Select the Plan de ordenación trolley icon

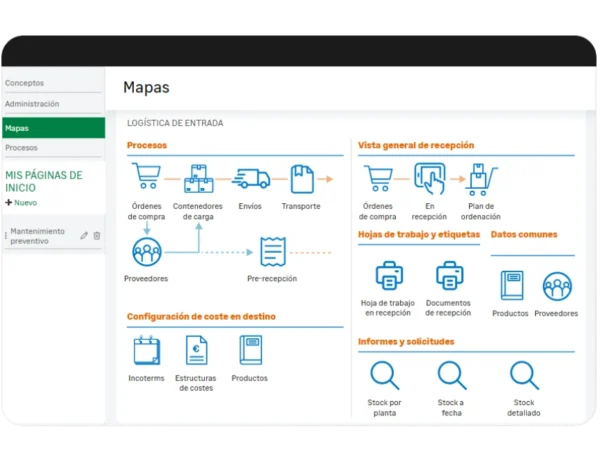point(481,179)
